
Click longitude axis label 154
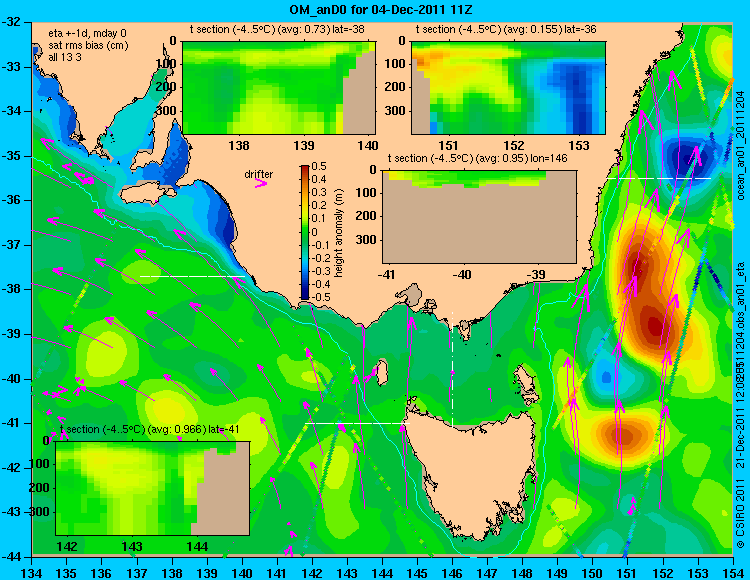(733, 572)
